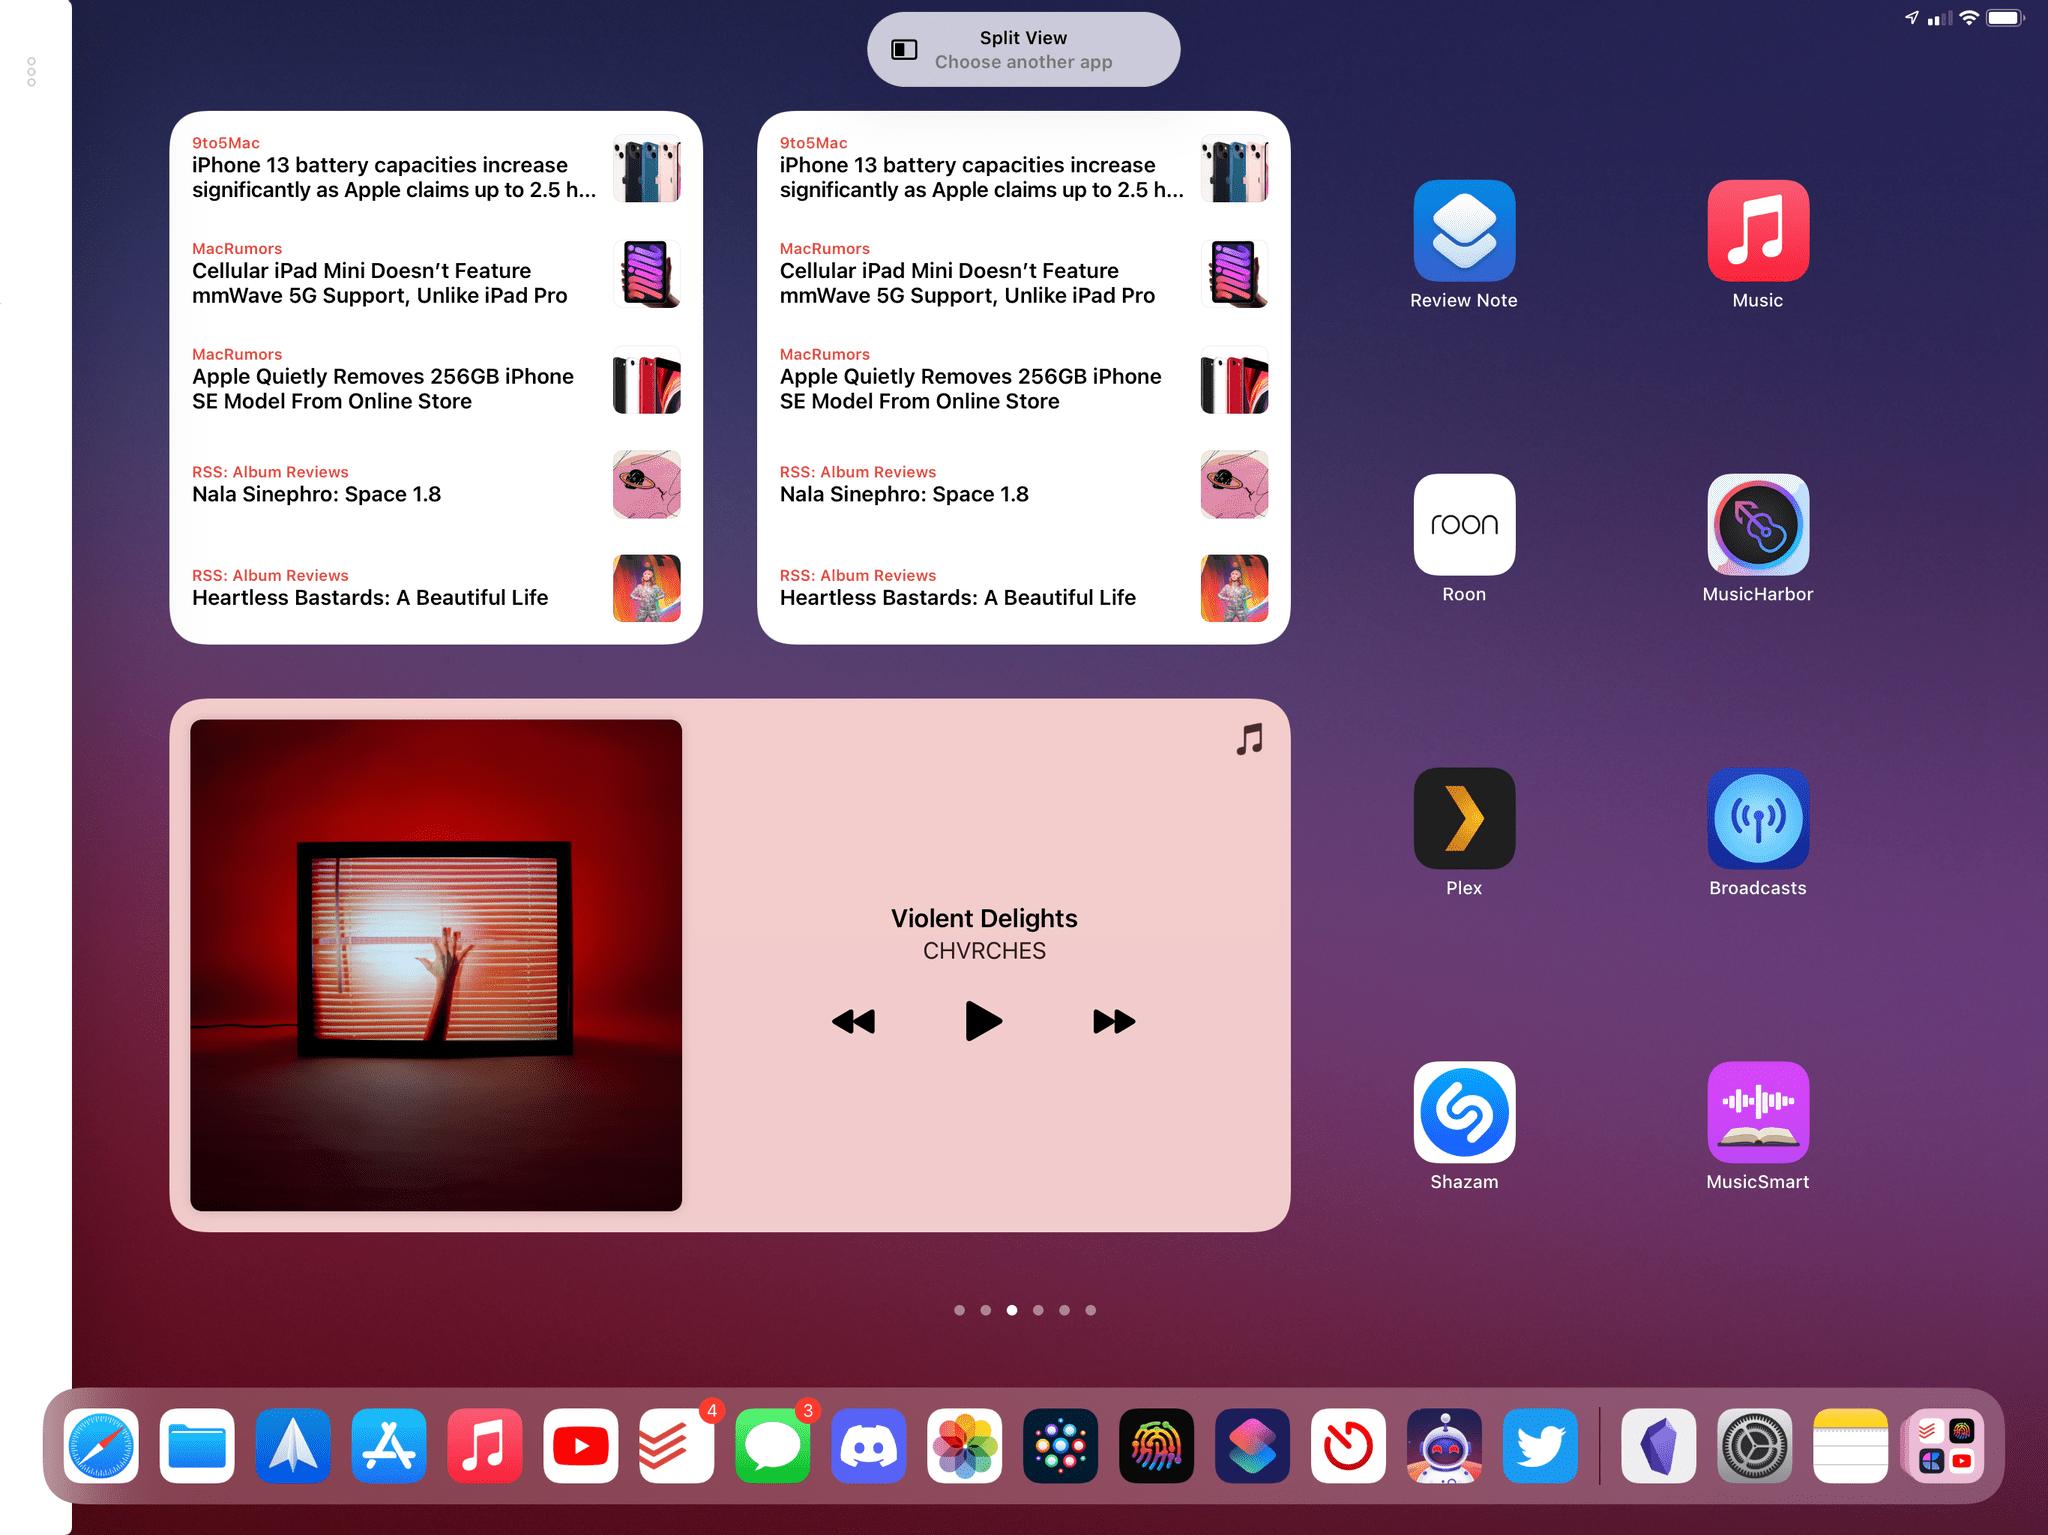Image resolution: width=2048 pixels, height=1535 pixels.
Task: Open the App Store in dock
Action: coord(389,1446)
